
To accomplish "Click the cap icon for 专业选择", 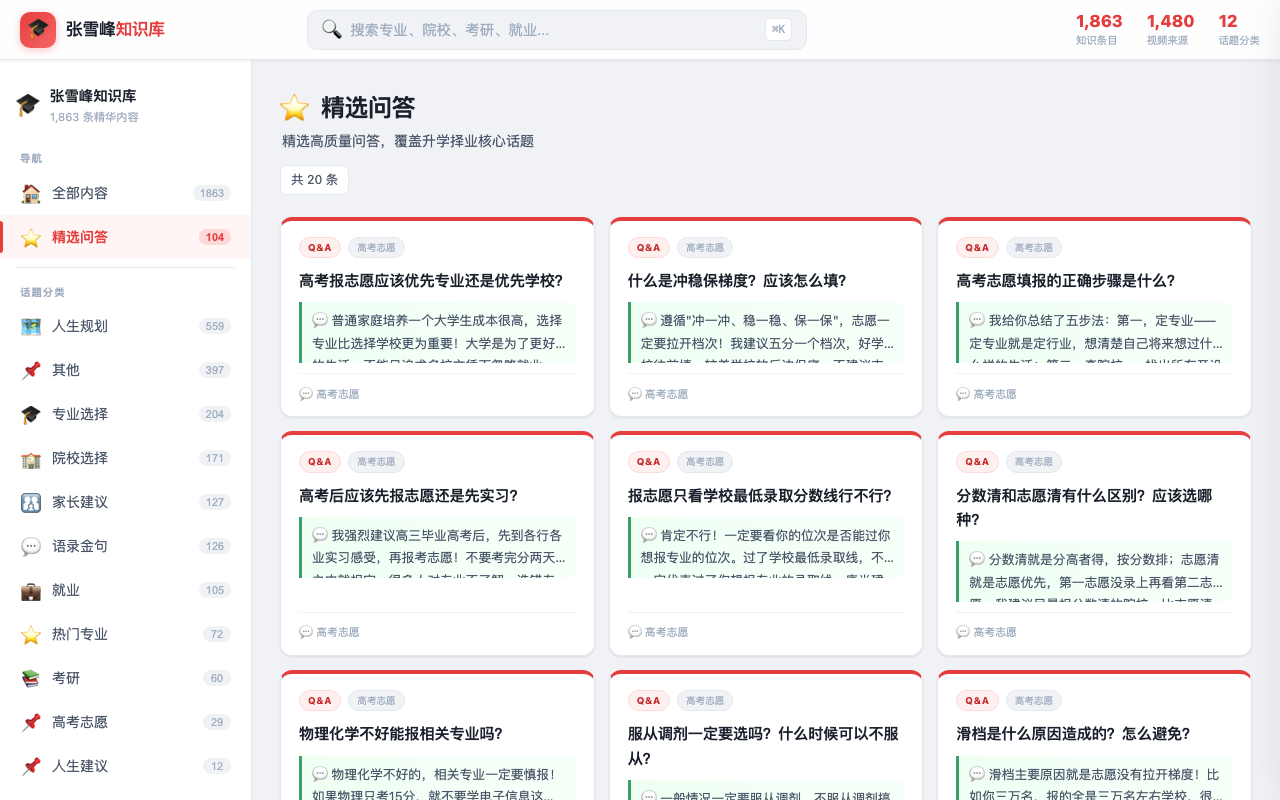I will (x=31, y=414).
